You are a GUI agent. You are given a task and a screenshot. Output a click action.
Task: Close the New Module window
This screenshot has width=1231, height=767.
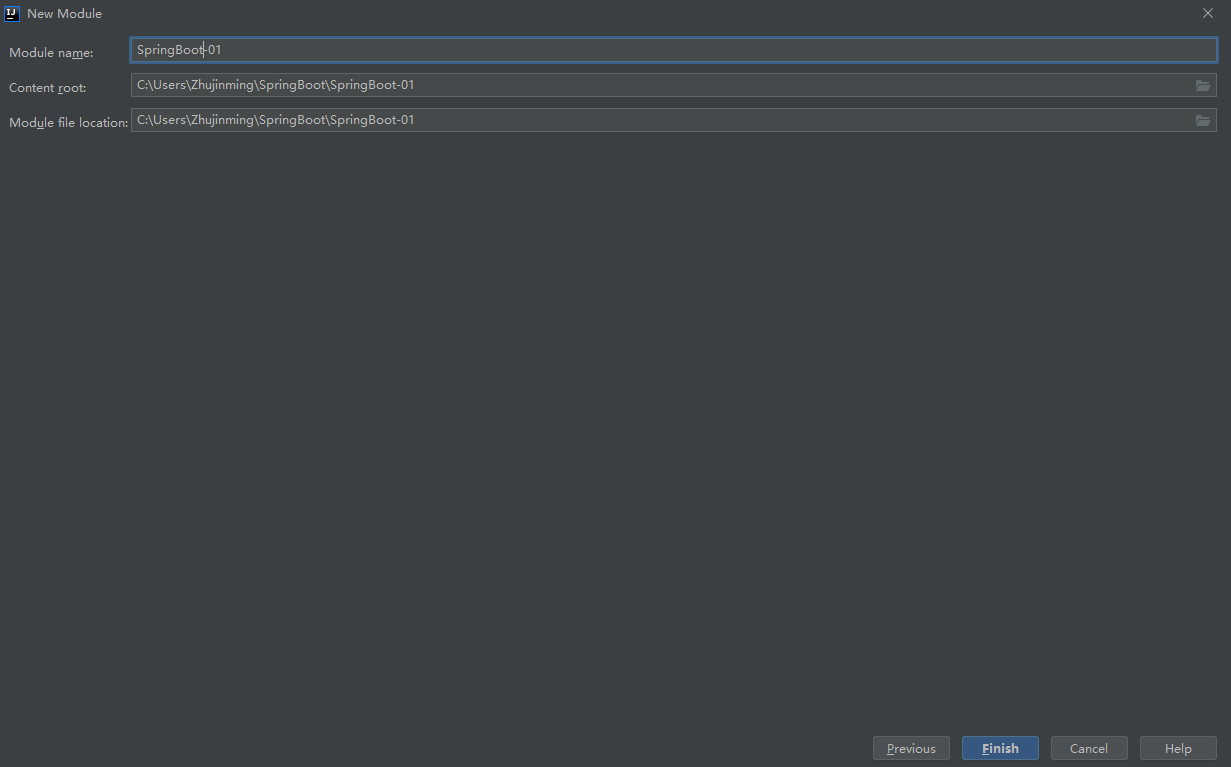click(x=1208, y=13)
